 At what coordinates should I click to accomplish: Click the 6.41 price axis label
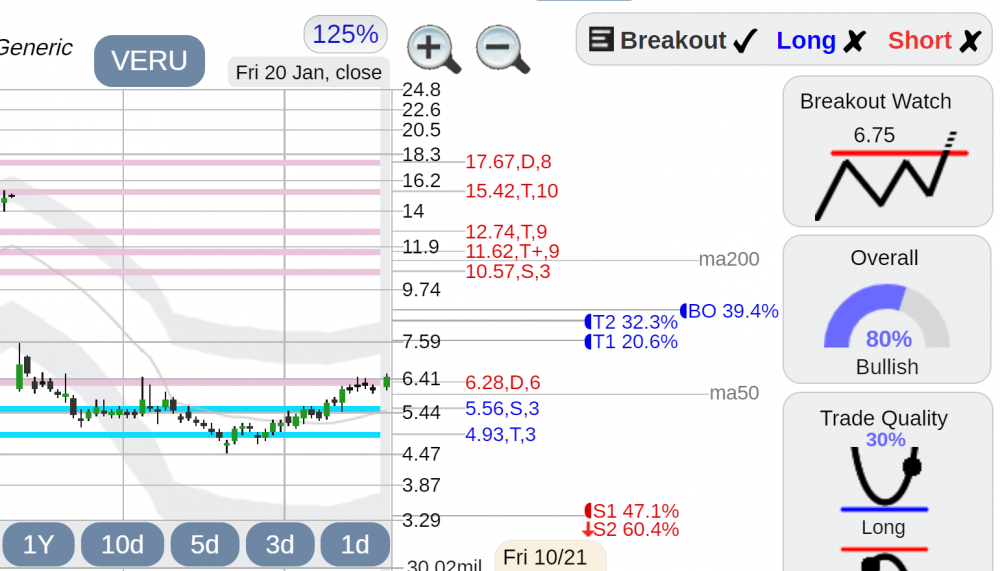(421, 379)
